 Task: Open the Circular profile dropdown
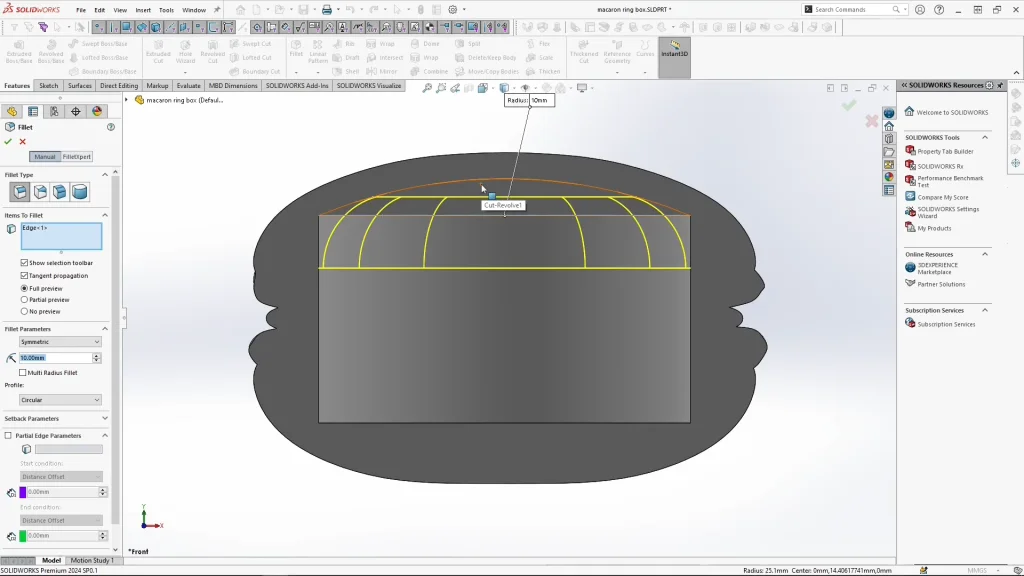(60, 400)
